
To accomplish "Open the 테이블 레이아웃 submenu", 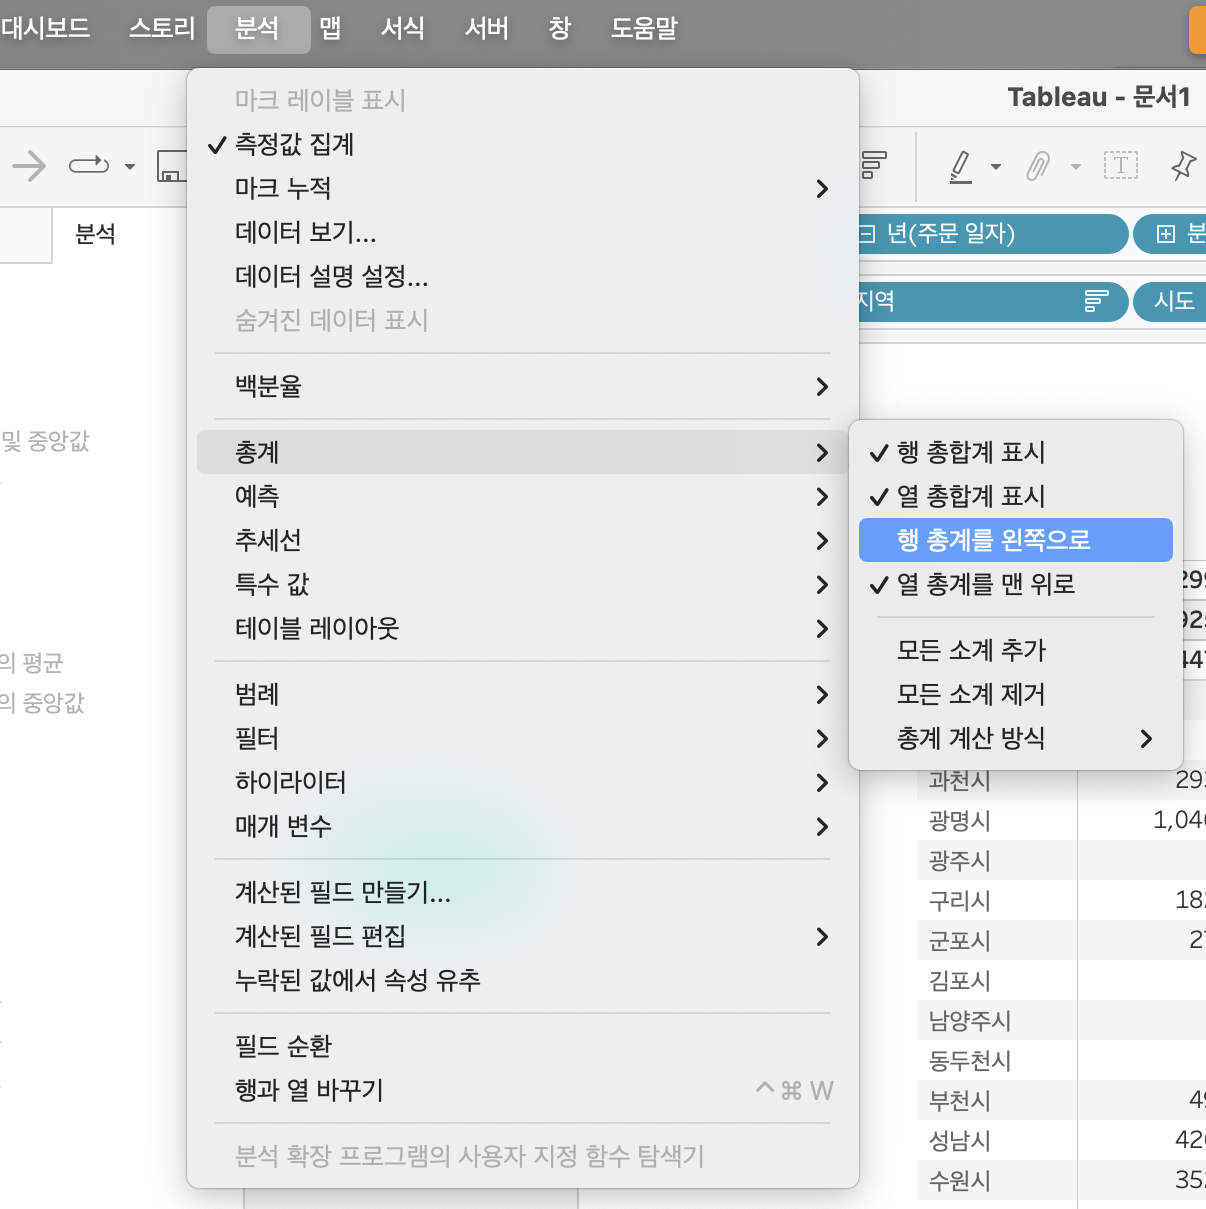I will (522, 628).
